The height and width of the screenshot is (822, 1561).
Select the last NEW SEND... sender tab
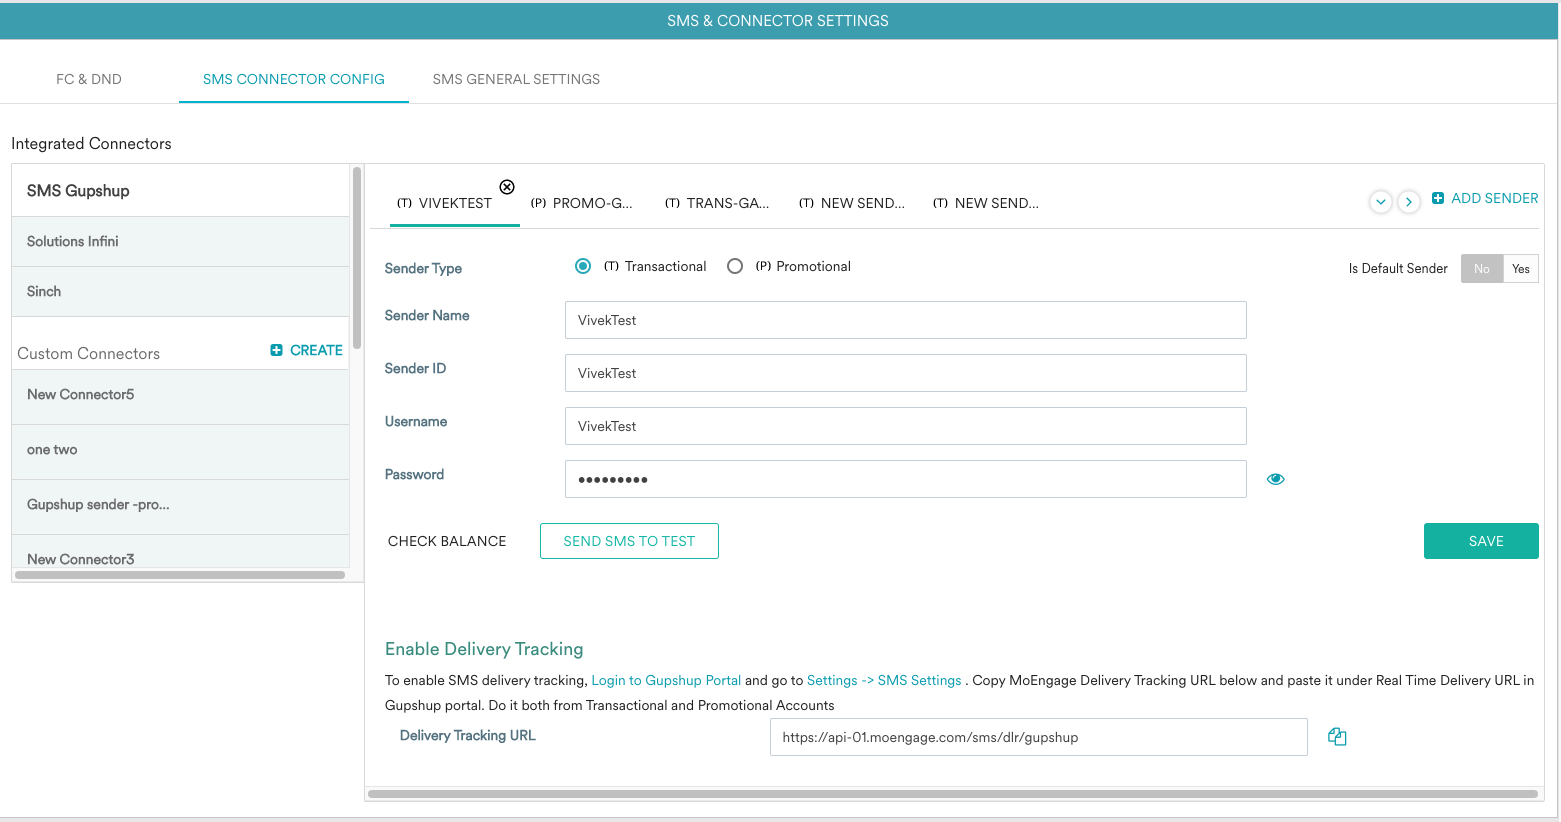[986, 203]
